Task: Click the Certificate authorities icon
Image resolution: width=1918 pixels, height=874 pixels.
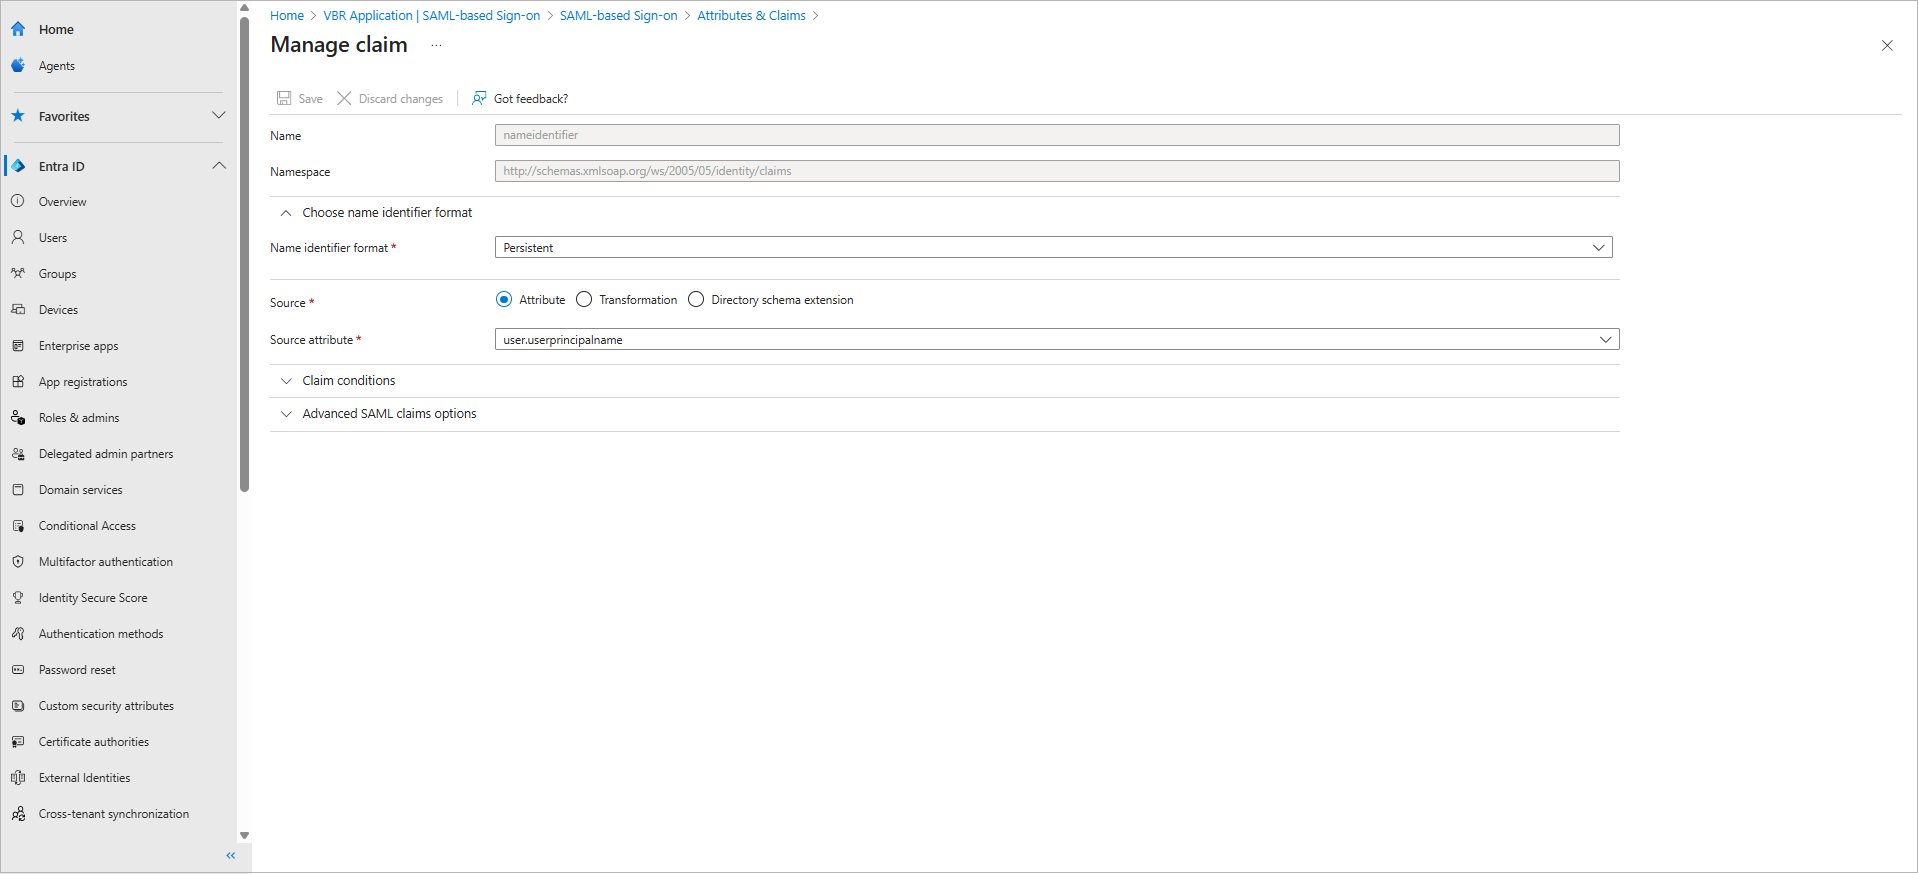Action: [x=18, y=741]
